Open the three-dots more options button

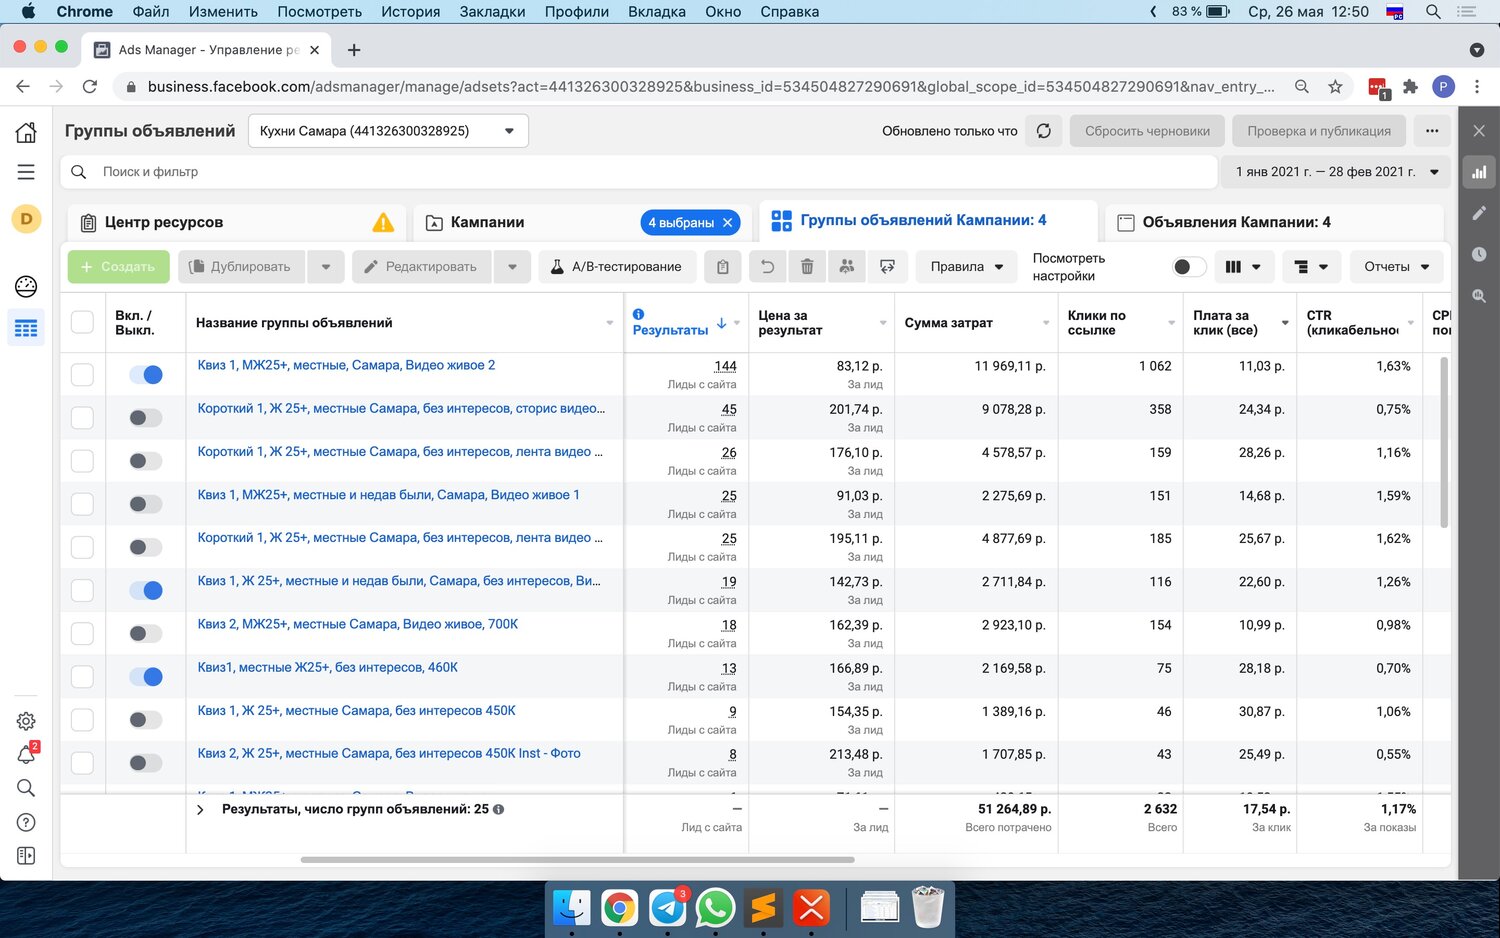1432,131
